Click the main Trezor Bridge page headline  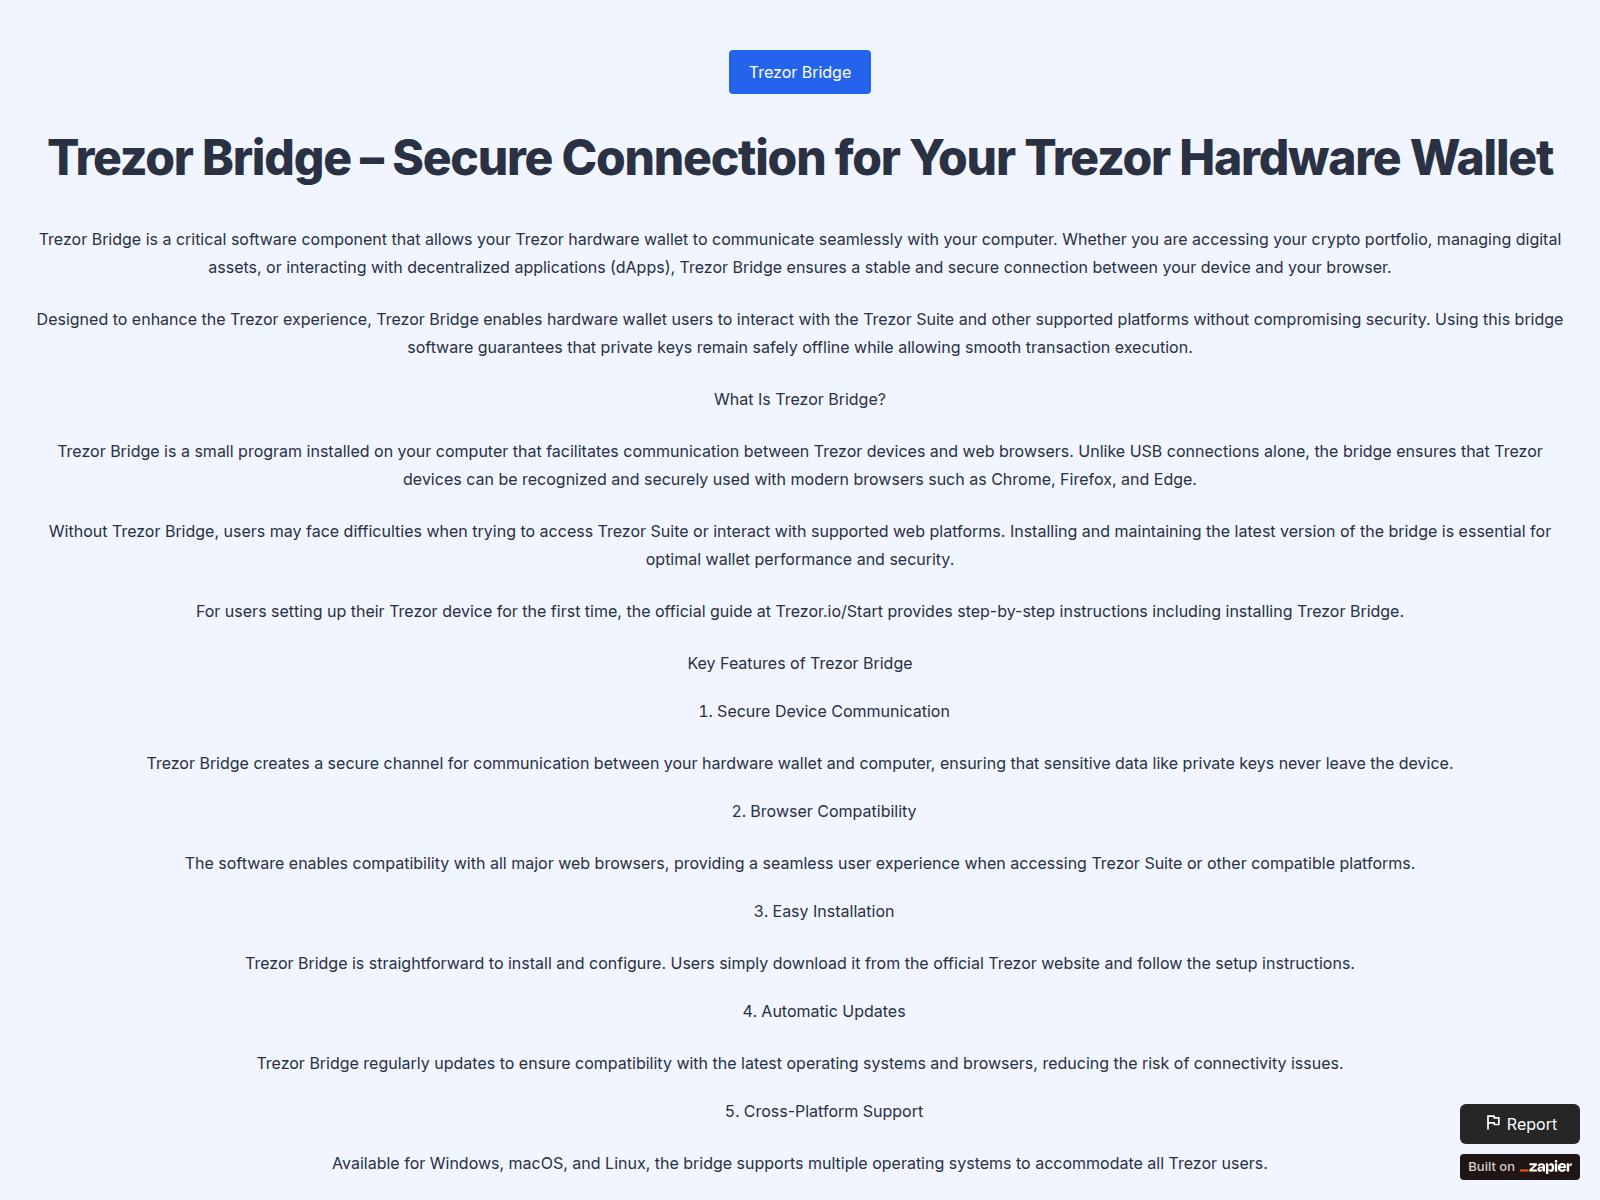[800, 158]
